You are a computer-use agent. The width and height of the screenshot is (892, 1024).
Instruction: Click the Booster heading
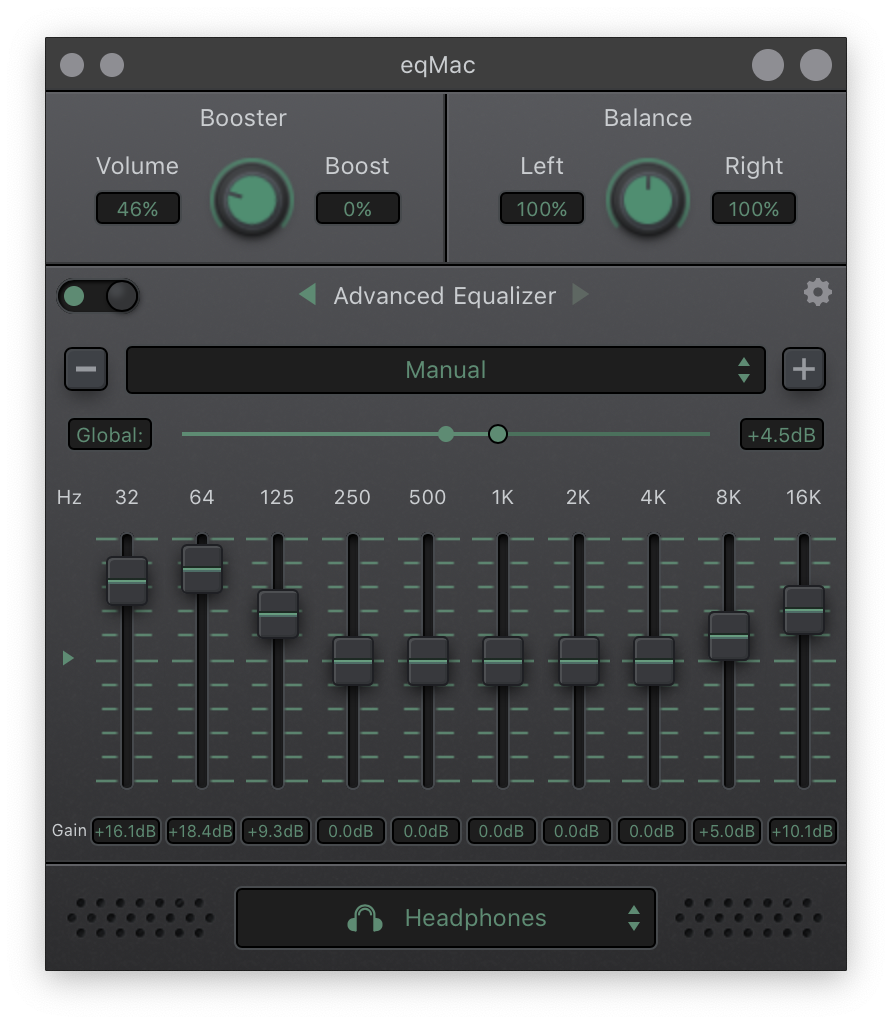[243, 118]
